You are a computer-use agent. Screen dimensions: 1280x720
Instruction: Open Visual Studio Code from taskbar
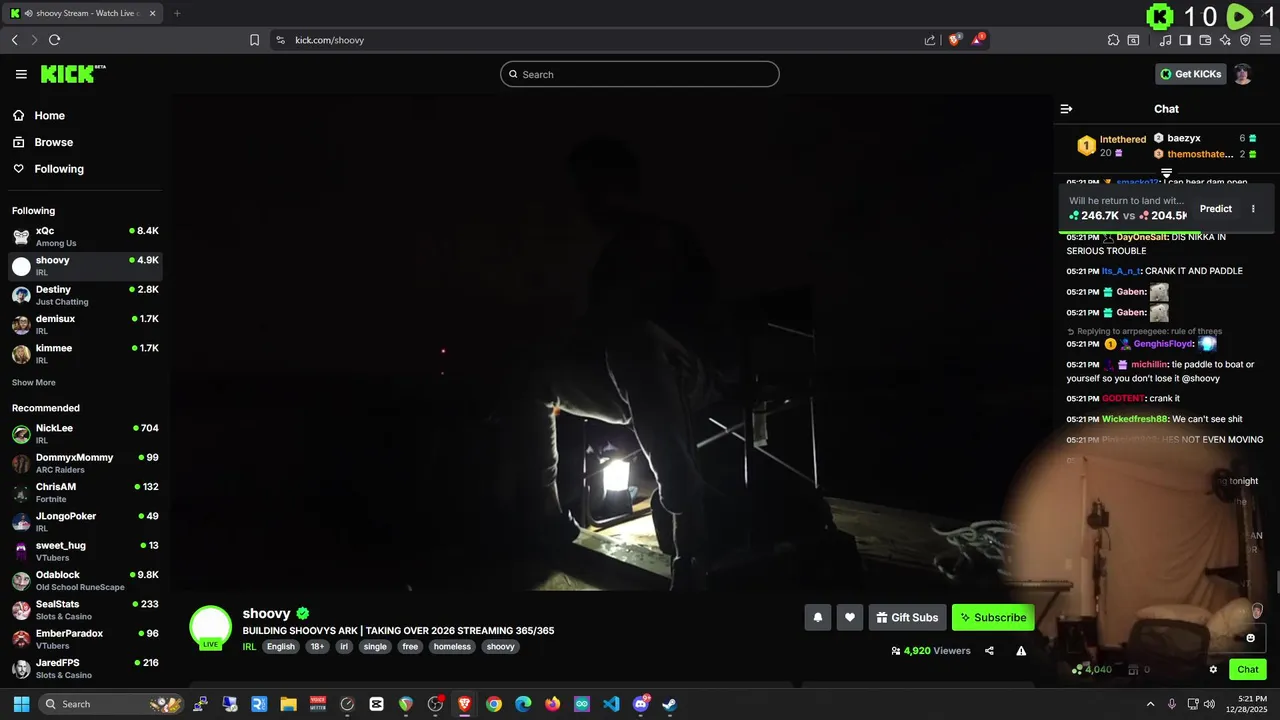tap(611, 704)
